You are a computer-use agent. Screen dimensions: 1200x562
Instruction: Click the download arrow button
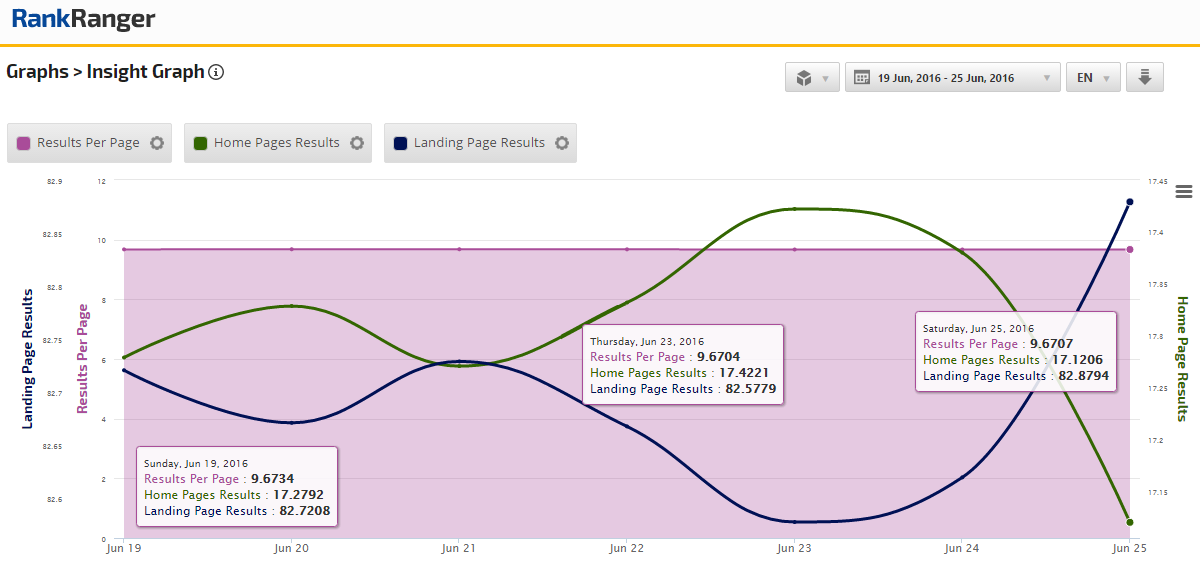click(x=1145, y=78)
